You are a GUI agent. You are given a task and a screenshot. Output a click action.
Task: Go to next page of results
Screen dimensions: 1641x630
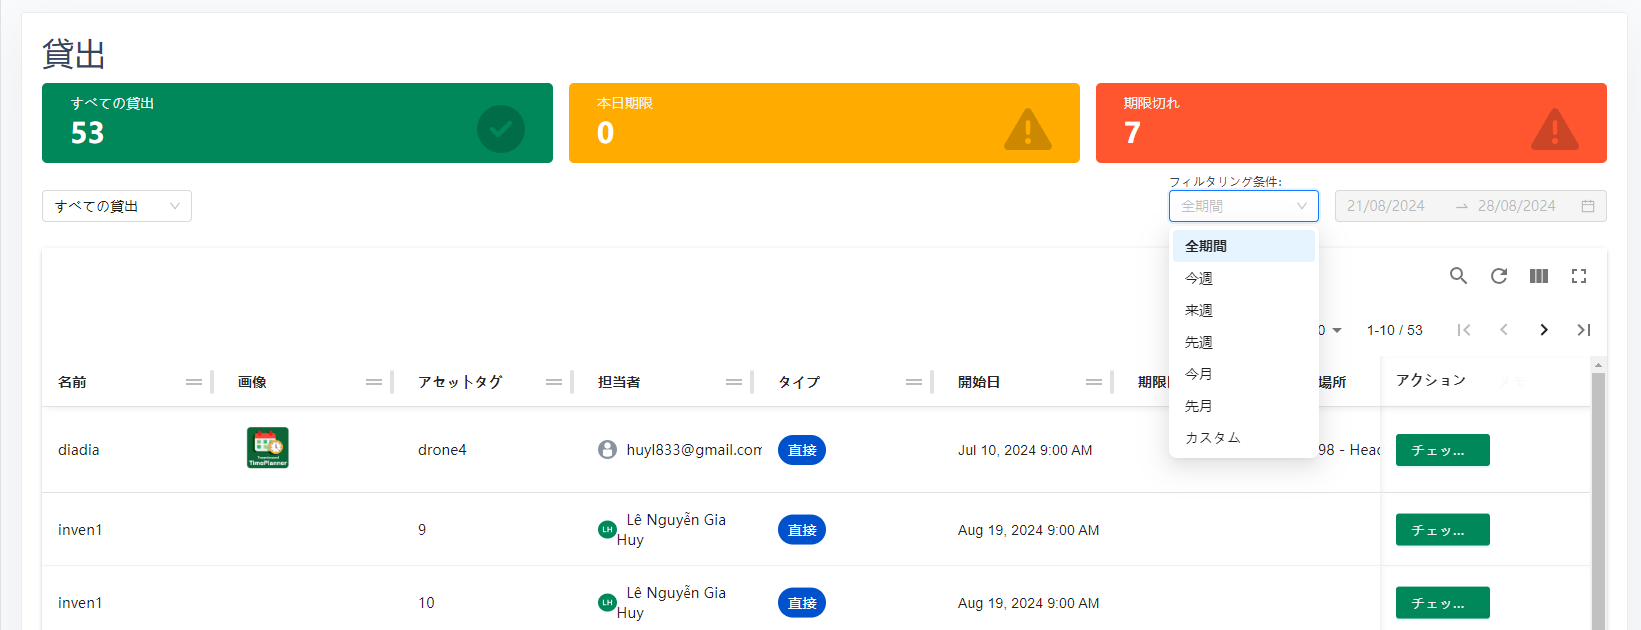pyautogui.click(x=1543, y=330)
